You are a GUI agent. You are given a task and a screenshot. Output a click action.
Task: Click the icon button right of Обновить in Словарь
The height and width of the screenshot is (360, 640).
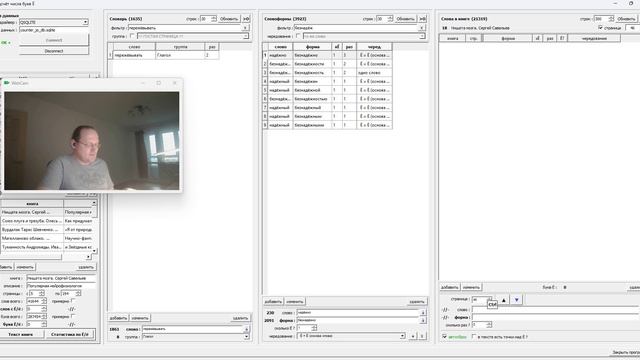coord(246,19)
